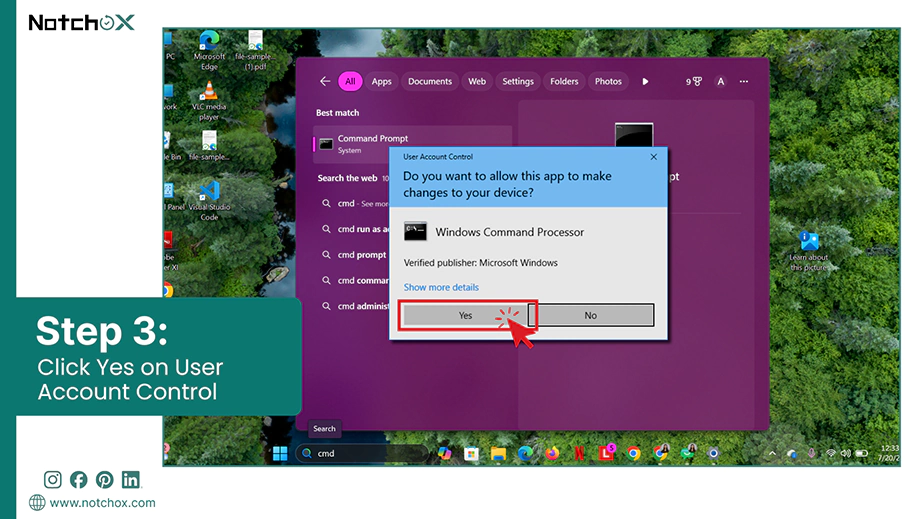Click the microphone tray icon
Image resolution: width=922 pixels, height=519 pixels.
point(811,453)
